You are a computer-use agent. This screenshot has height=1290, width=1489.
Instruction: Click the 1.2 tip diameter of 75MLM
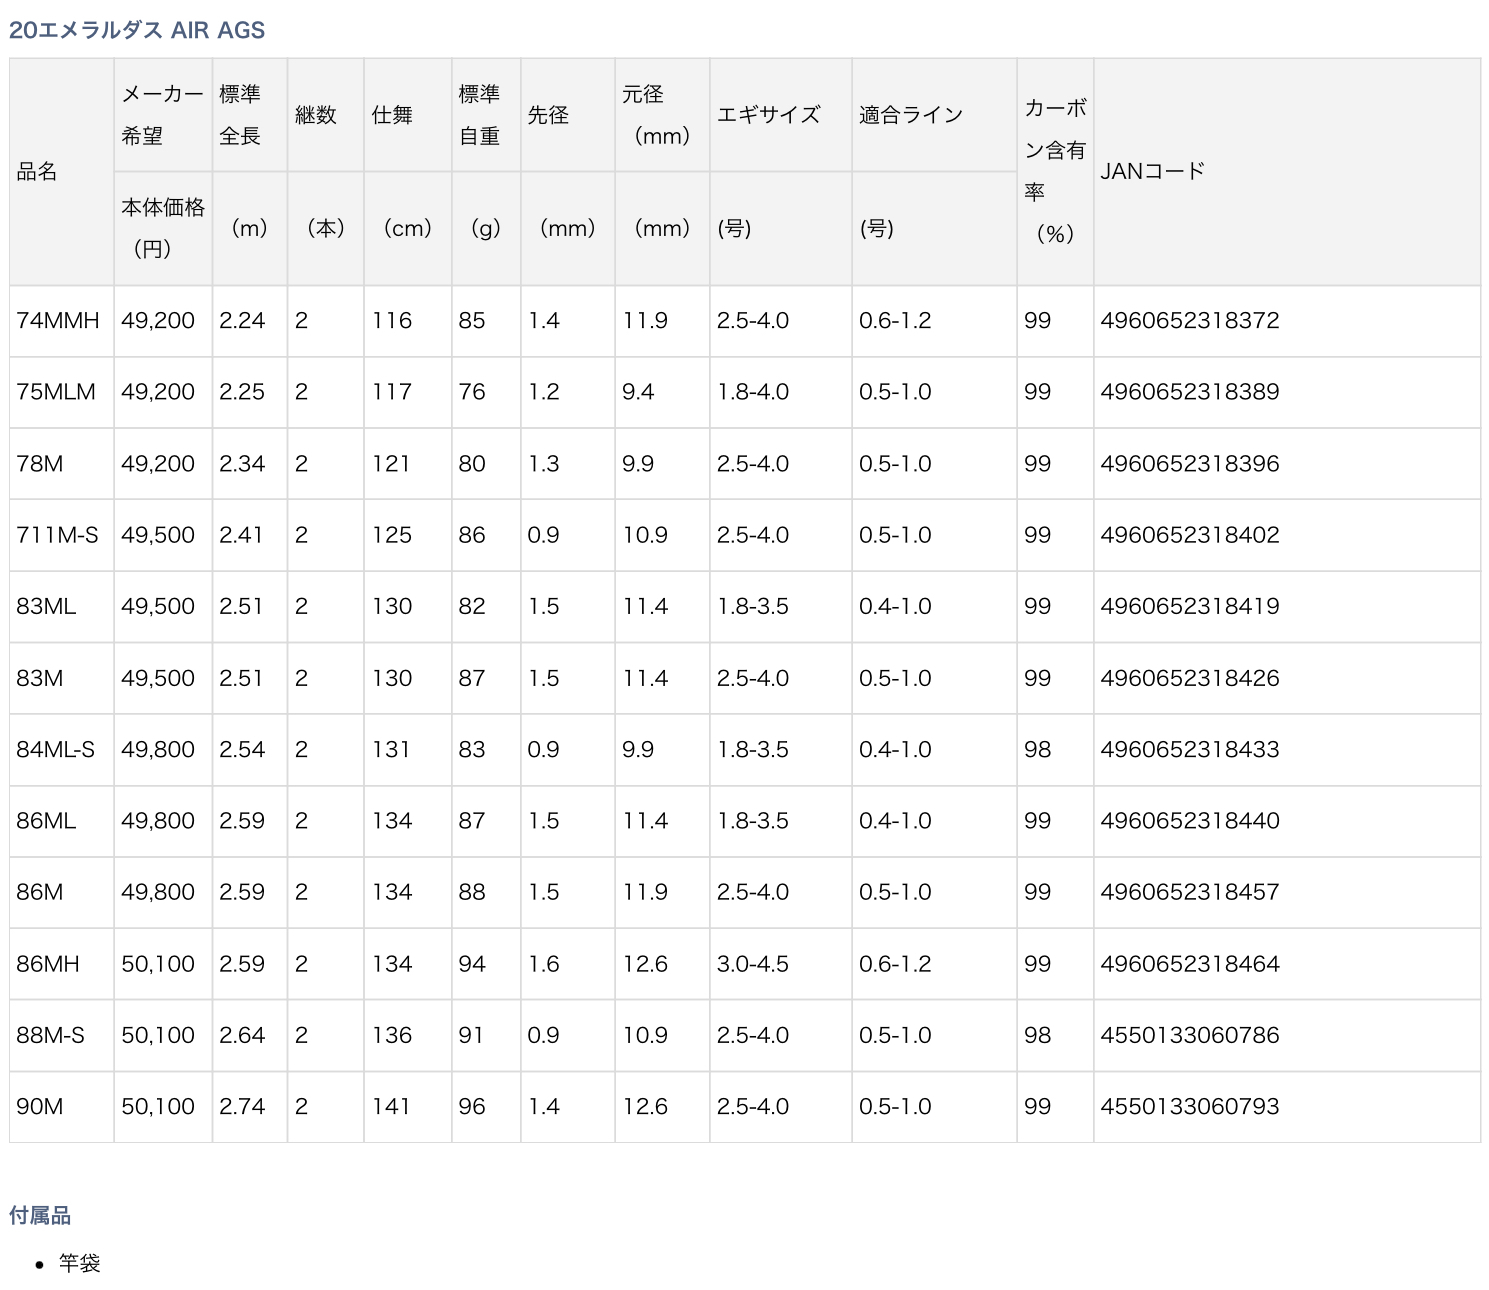pos(544,392)
